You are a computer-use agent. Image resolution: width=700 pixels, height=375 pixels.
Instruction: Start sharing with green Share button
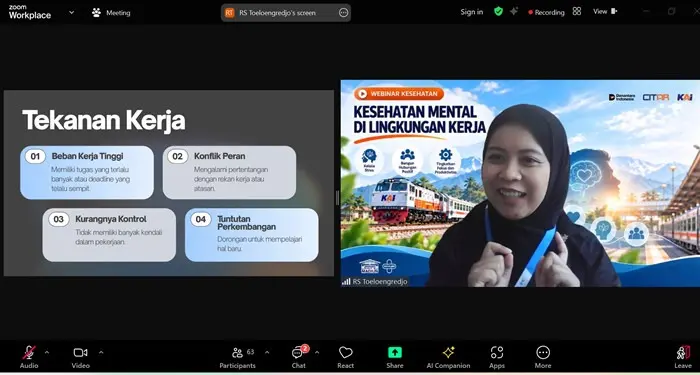(x=395, y=358)
